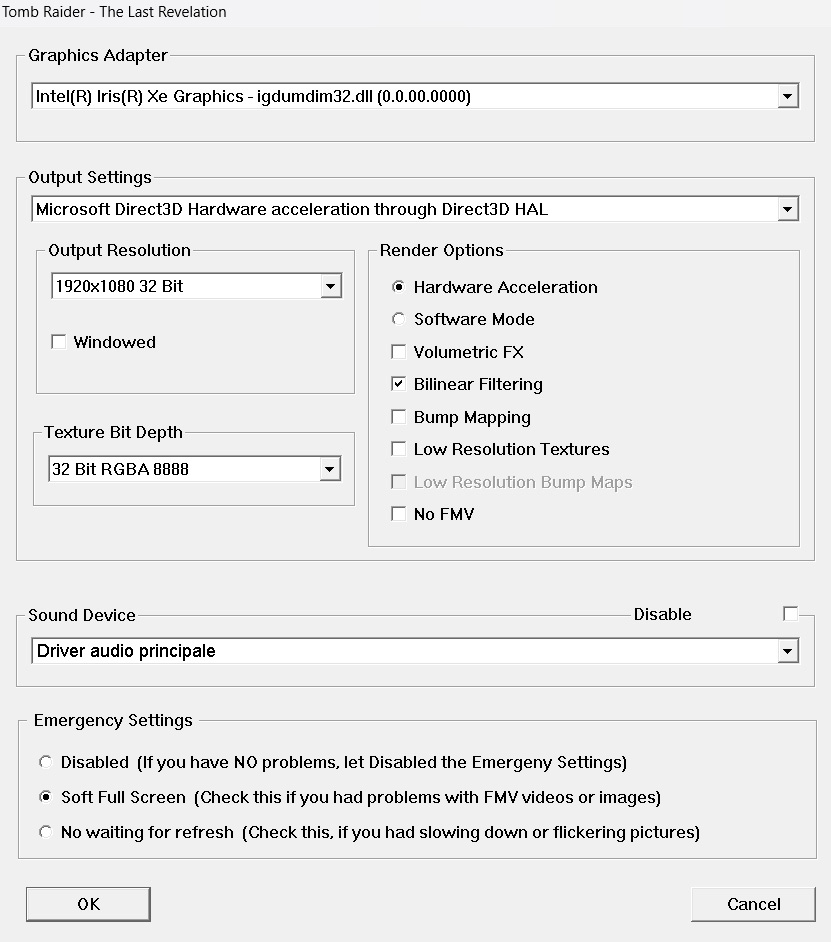Expand the Output Settings Direct3D dropdown
The image size is (831, 942).
(787, 209)
